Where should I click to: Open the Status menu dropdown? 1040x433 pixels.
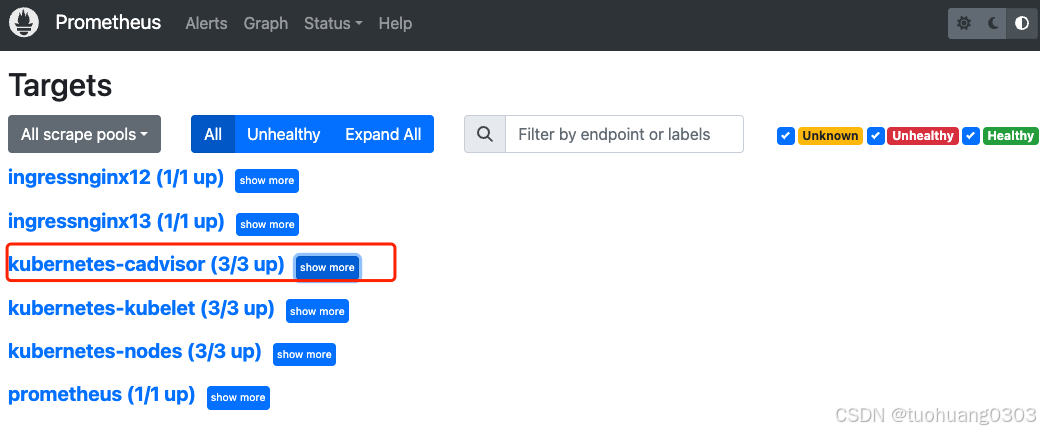pyautogui.click(x=333, y=23)
